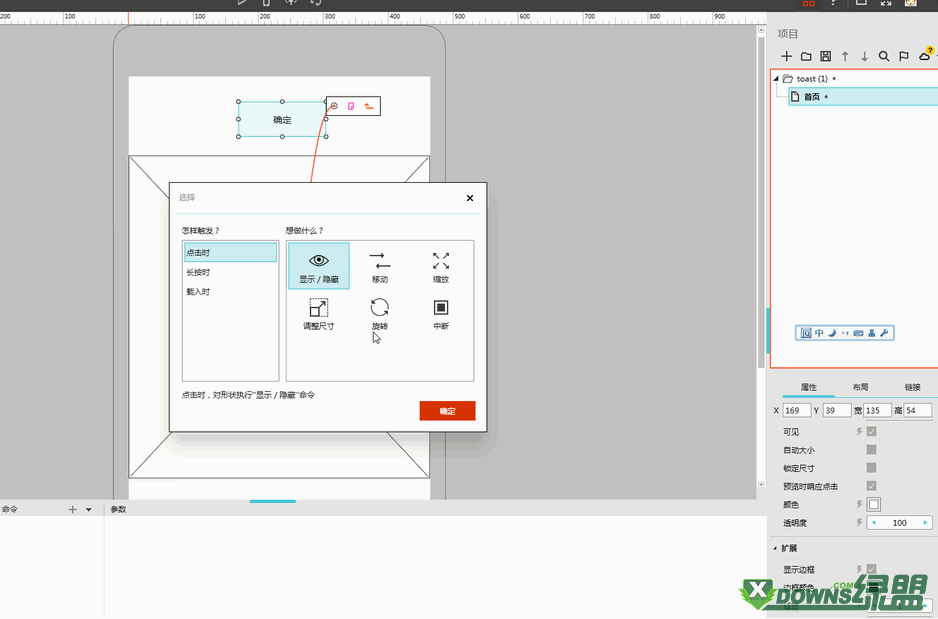This screenshot has height=619, width=938.
Task: Open project with the folder icon
Action: [x=806, y=56]
